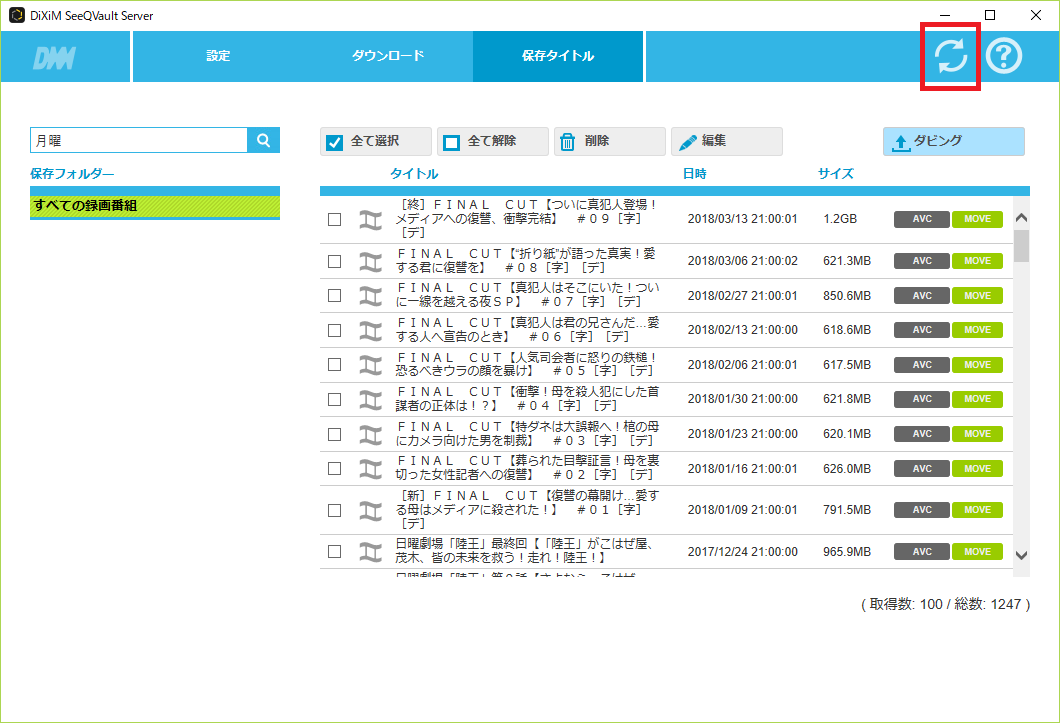Click the highlighted refresh icon
Image resolution: width=1060 pixels, height=723 pixels.
pos(949,56)
